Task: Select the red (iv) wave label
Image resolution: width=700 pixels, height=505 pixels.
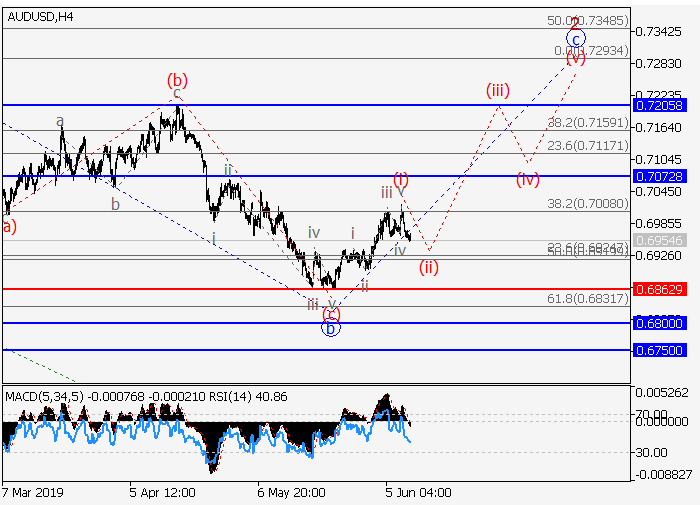Action: 528,180
